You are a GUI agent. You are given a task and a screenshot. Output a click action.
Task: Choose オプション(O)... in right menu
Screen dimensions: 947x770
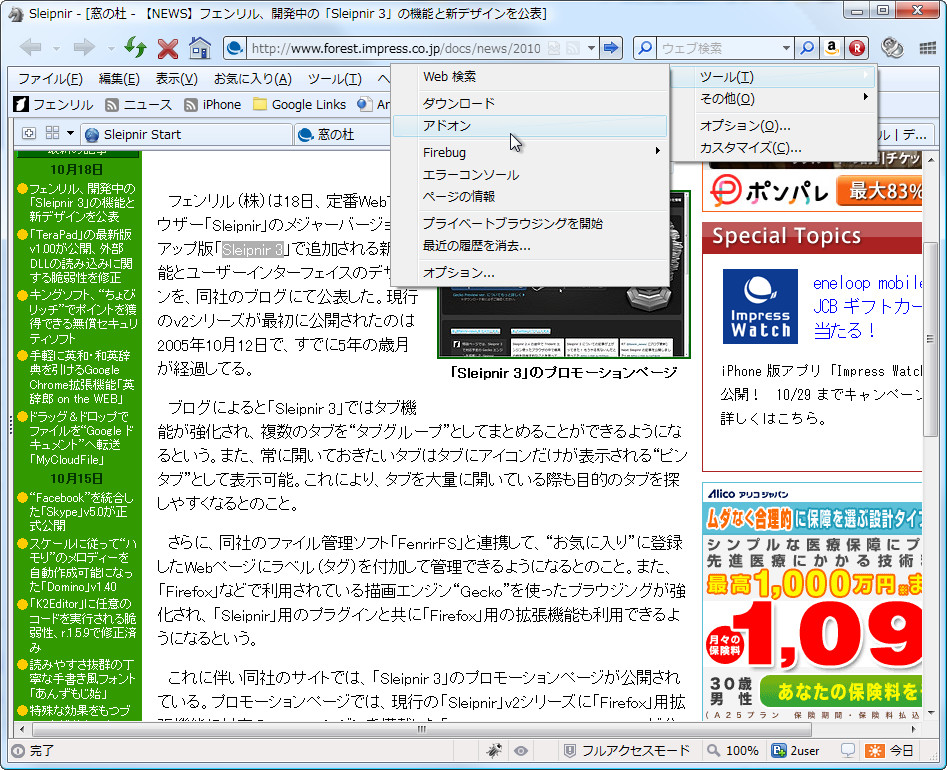coord(774,126)
